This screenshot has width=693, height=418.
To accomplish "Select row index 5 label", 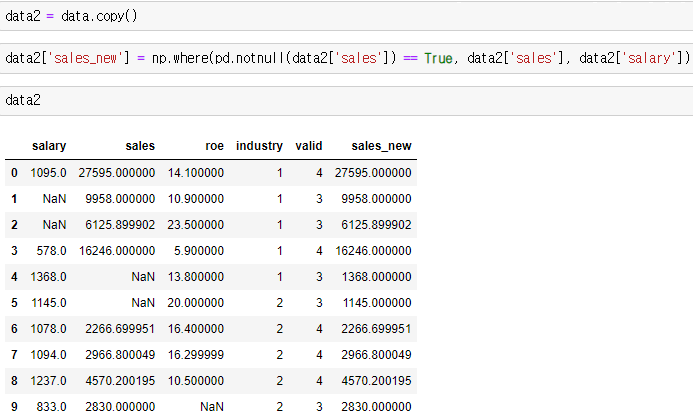I will point(14,303).
